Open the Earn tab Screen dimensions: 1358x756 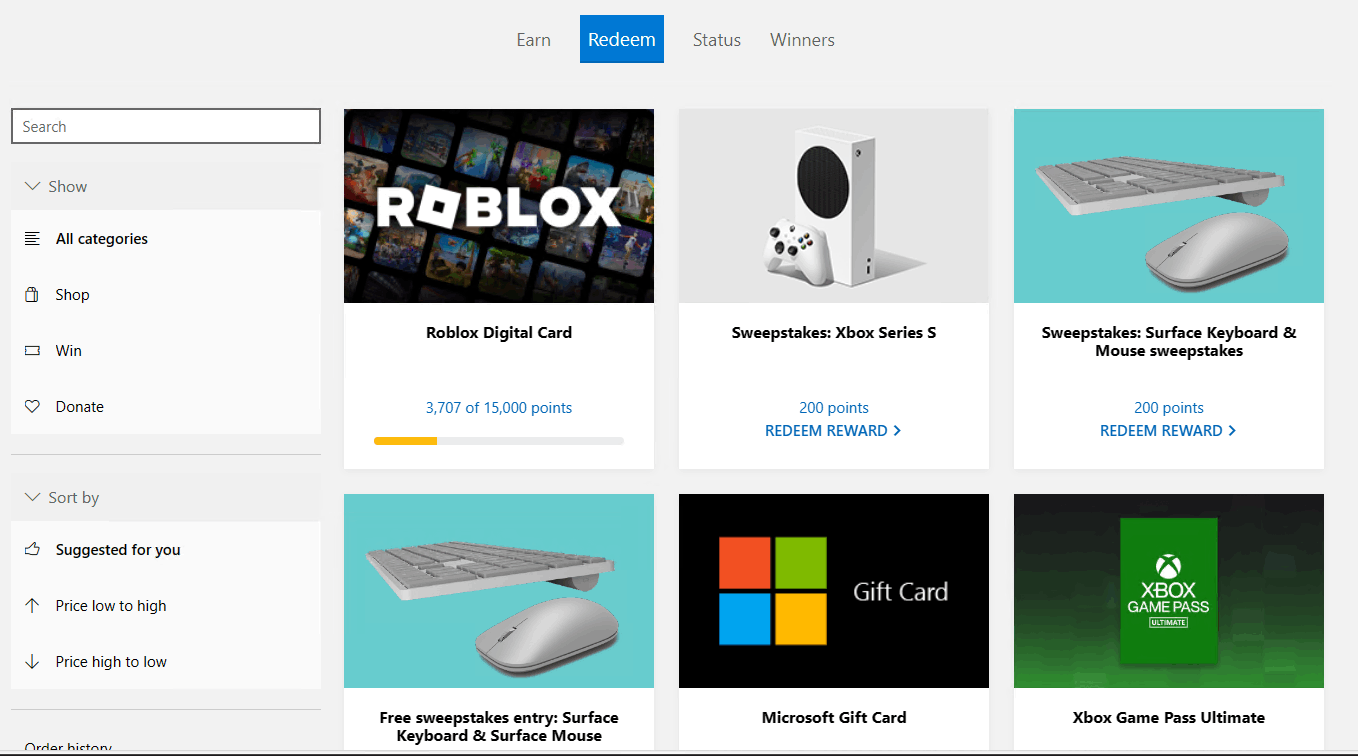tap(533, 40)
